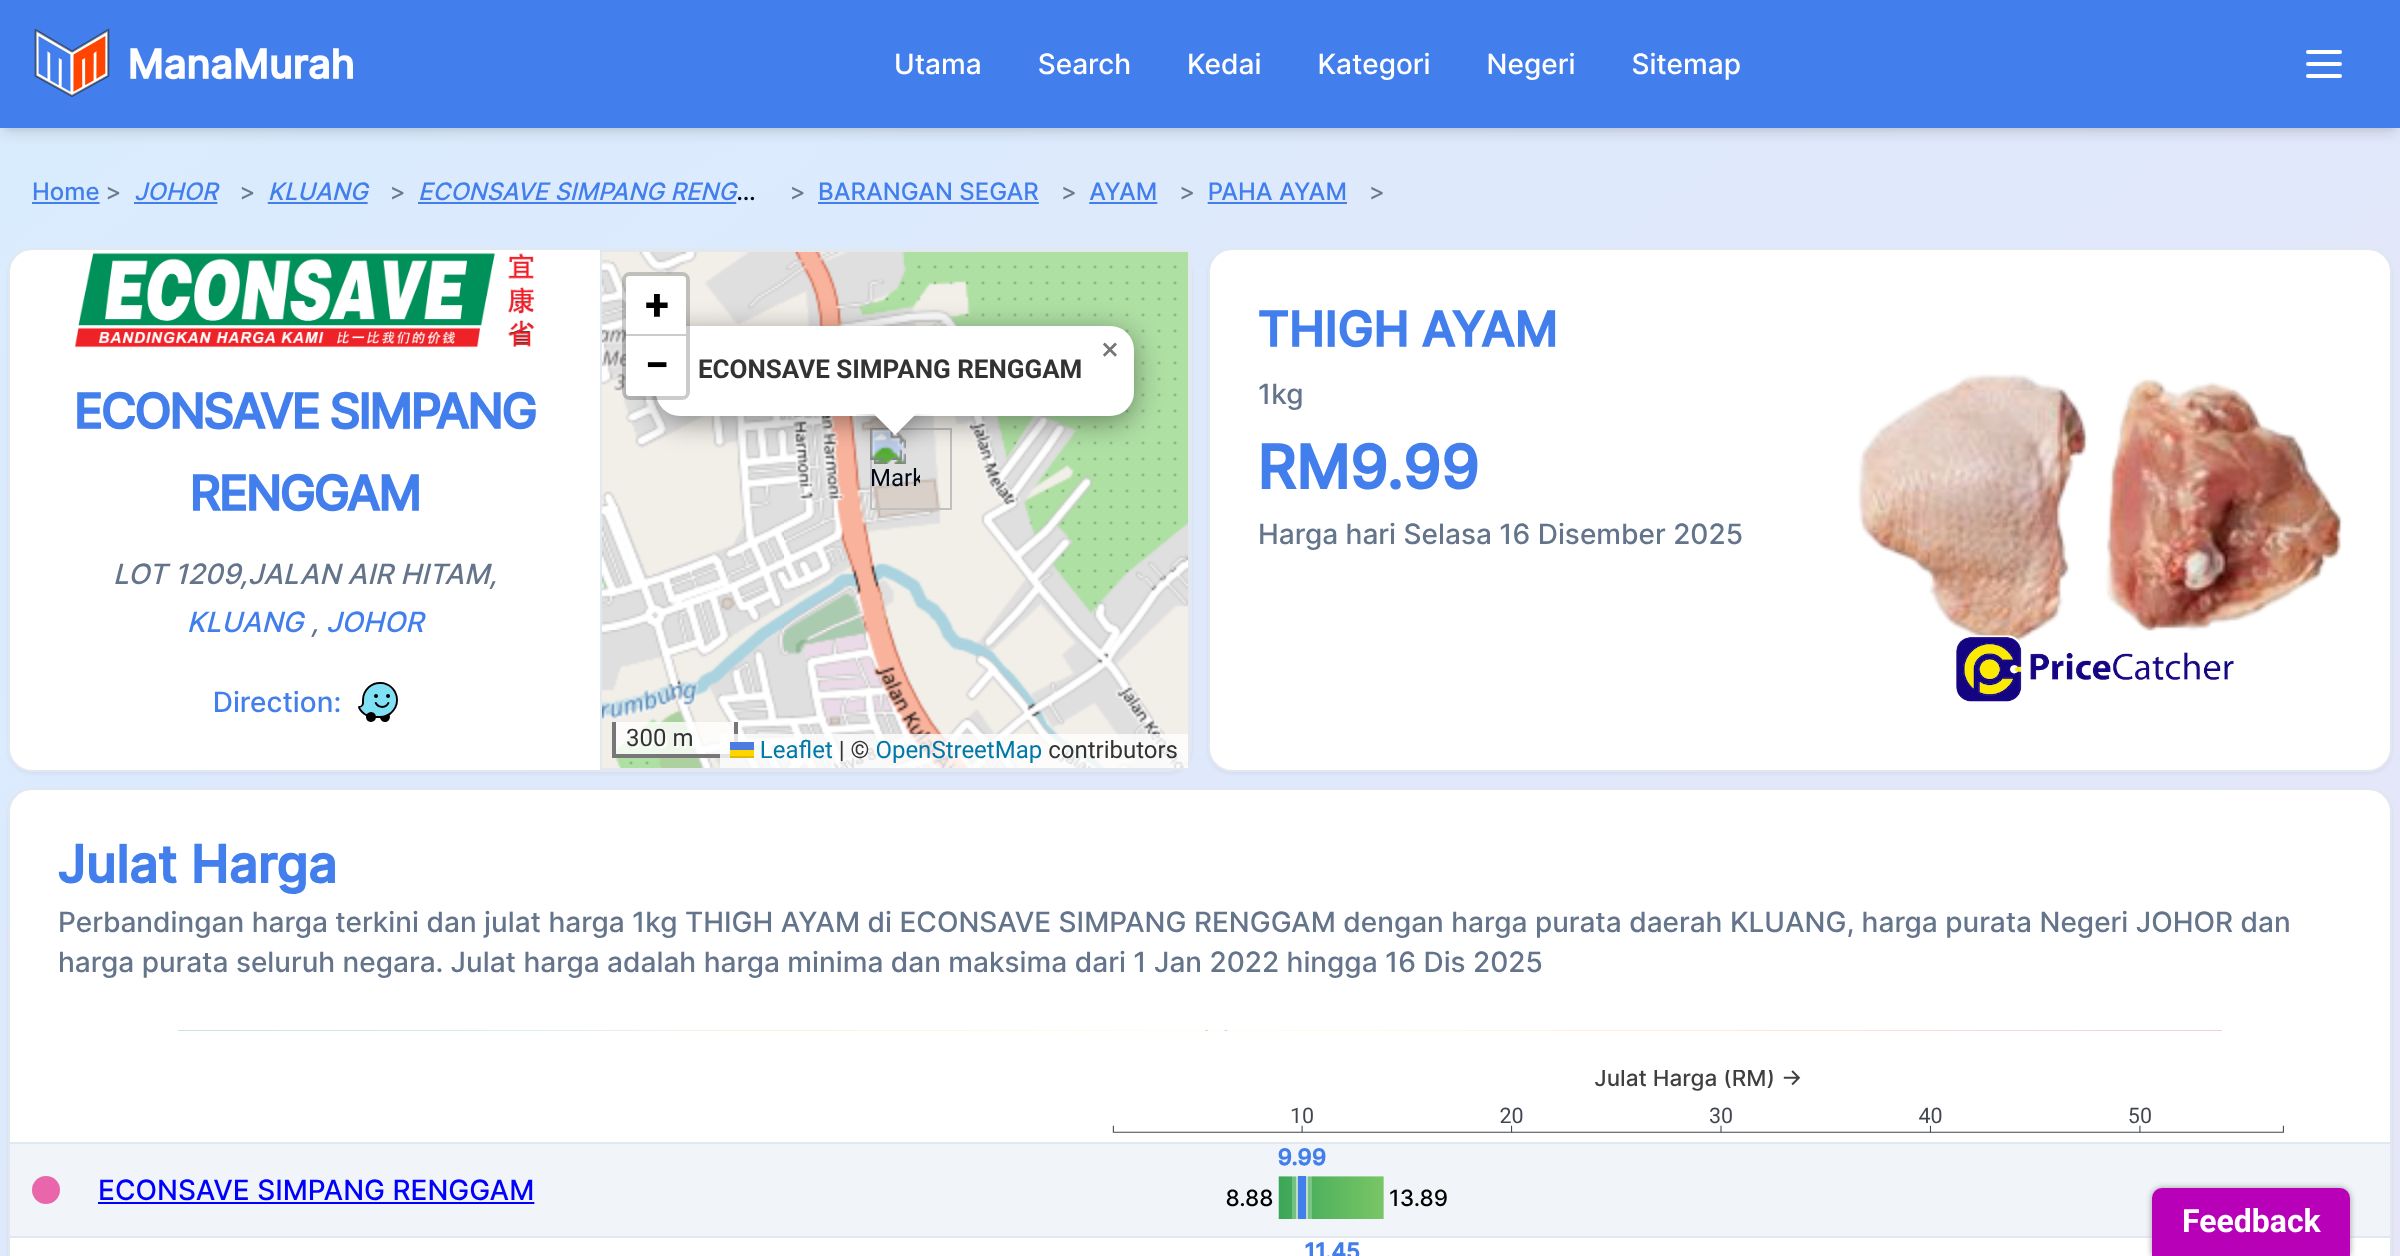
Task: Close the ECONSAVE SIMPANG RENGGAM map popup
Action: pyautogui.click(x=1109, y=350)
